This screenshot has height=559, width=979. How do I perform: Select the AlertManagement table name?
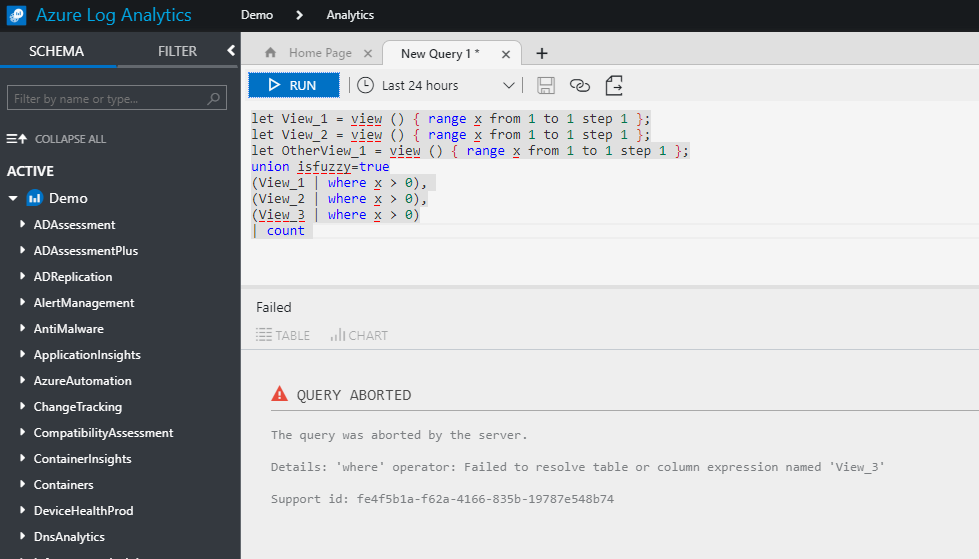click(84, 303)
